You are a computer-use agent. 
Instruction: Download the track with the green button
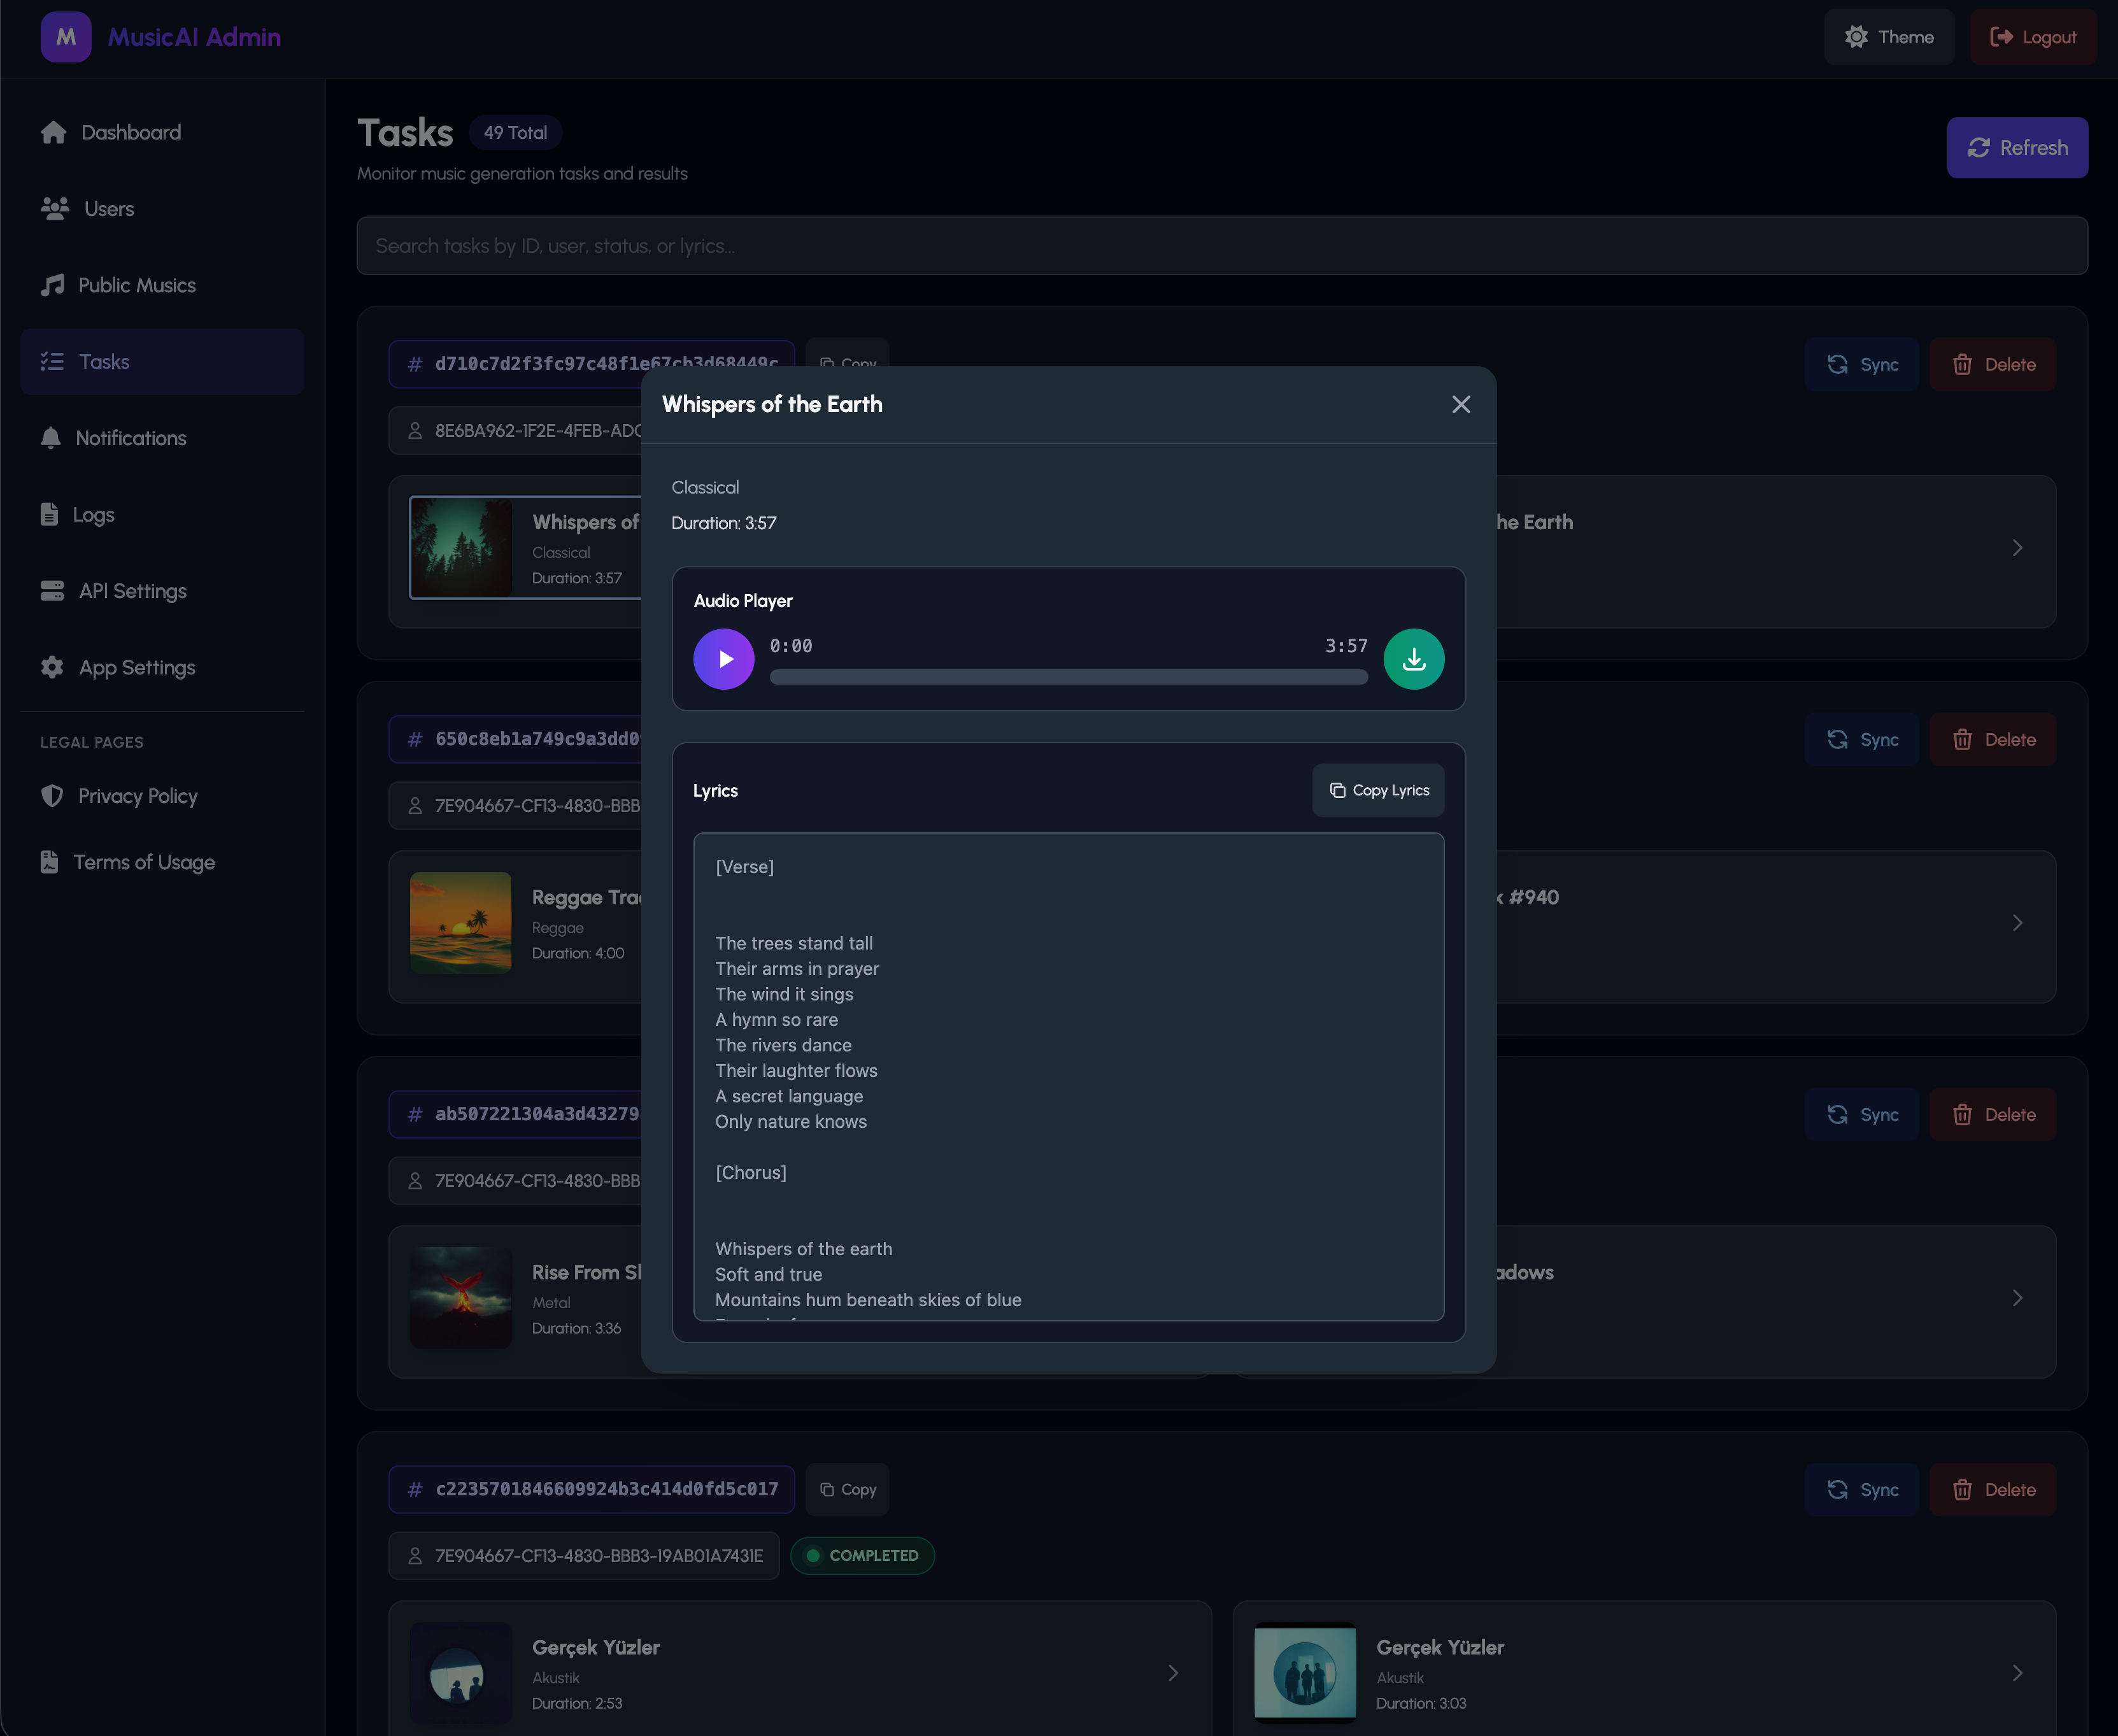point(1414,659)
